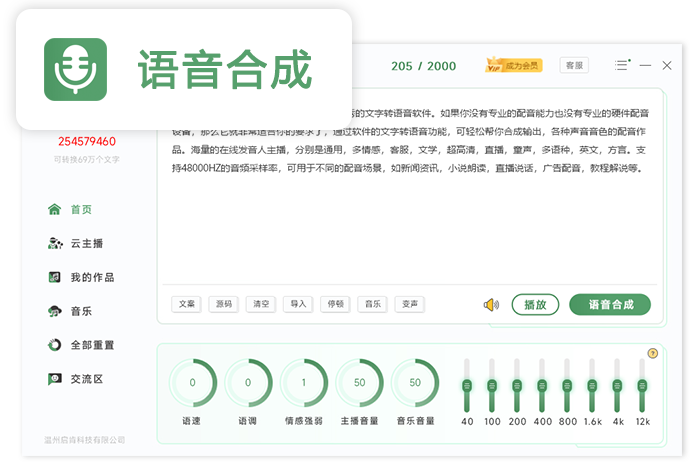Image resolution: width=698 pixels, height=464 pixels.
Task: Adjust the 主播音量 dial
Action: (360, 383)
